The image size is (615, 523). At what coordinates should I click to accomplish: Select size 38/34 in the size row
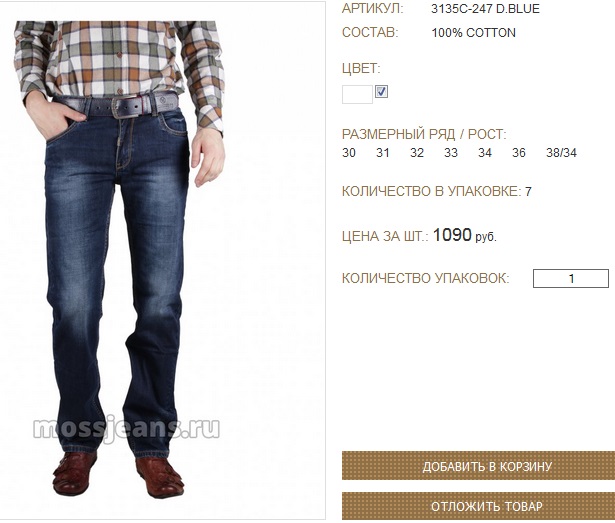[x=561, y=153]
